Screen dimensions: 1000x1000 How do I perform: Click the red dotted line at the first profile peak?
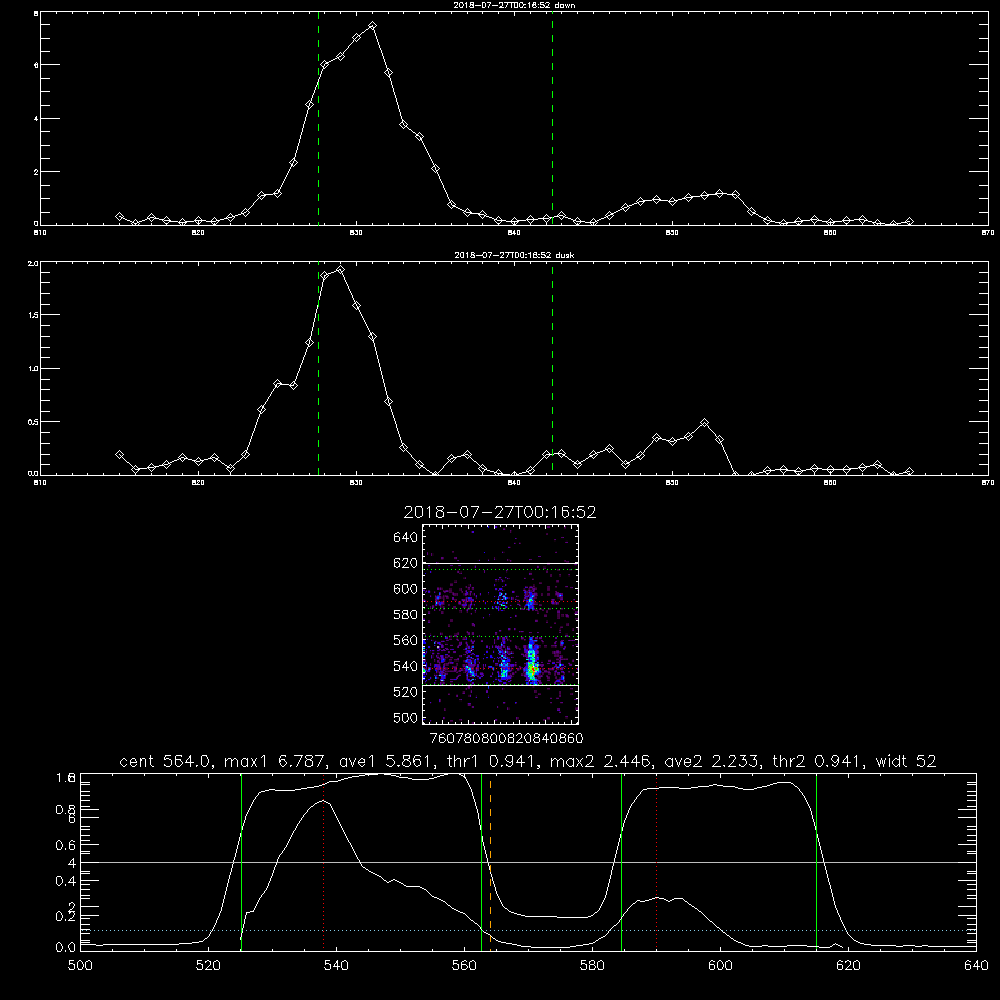click(x=323, y=862)
